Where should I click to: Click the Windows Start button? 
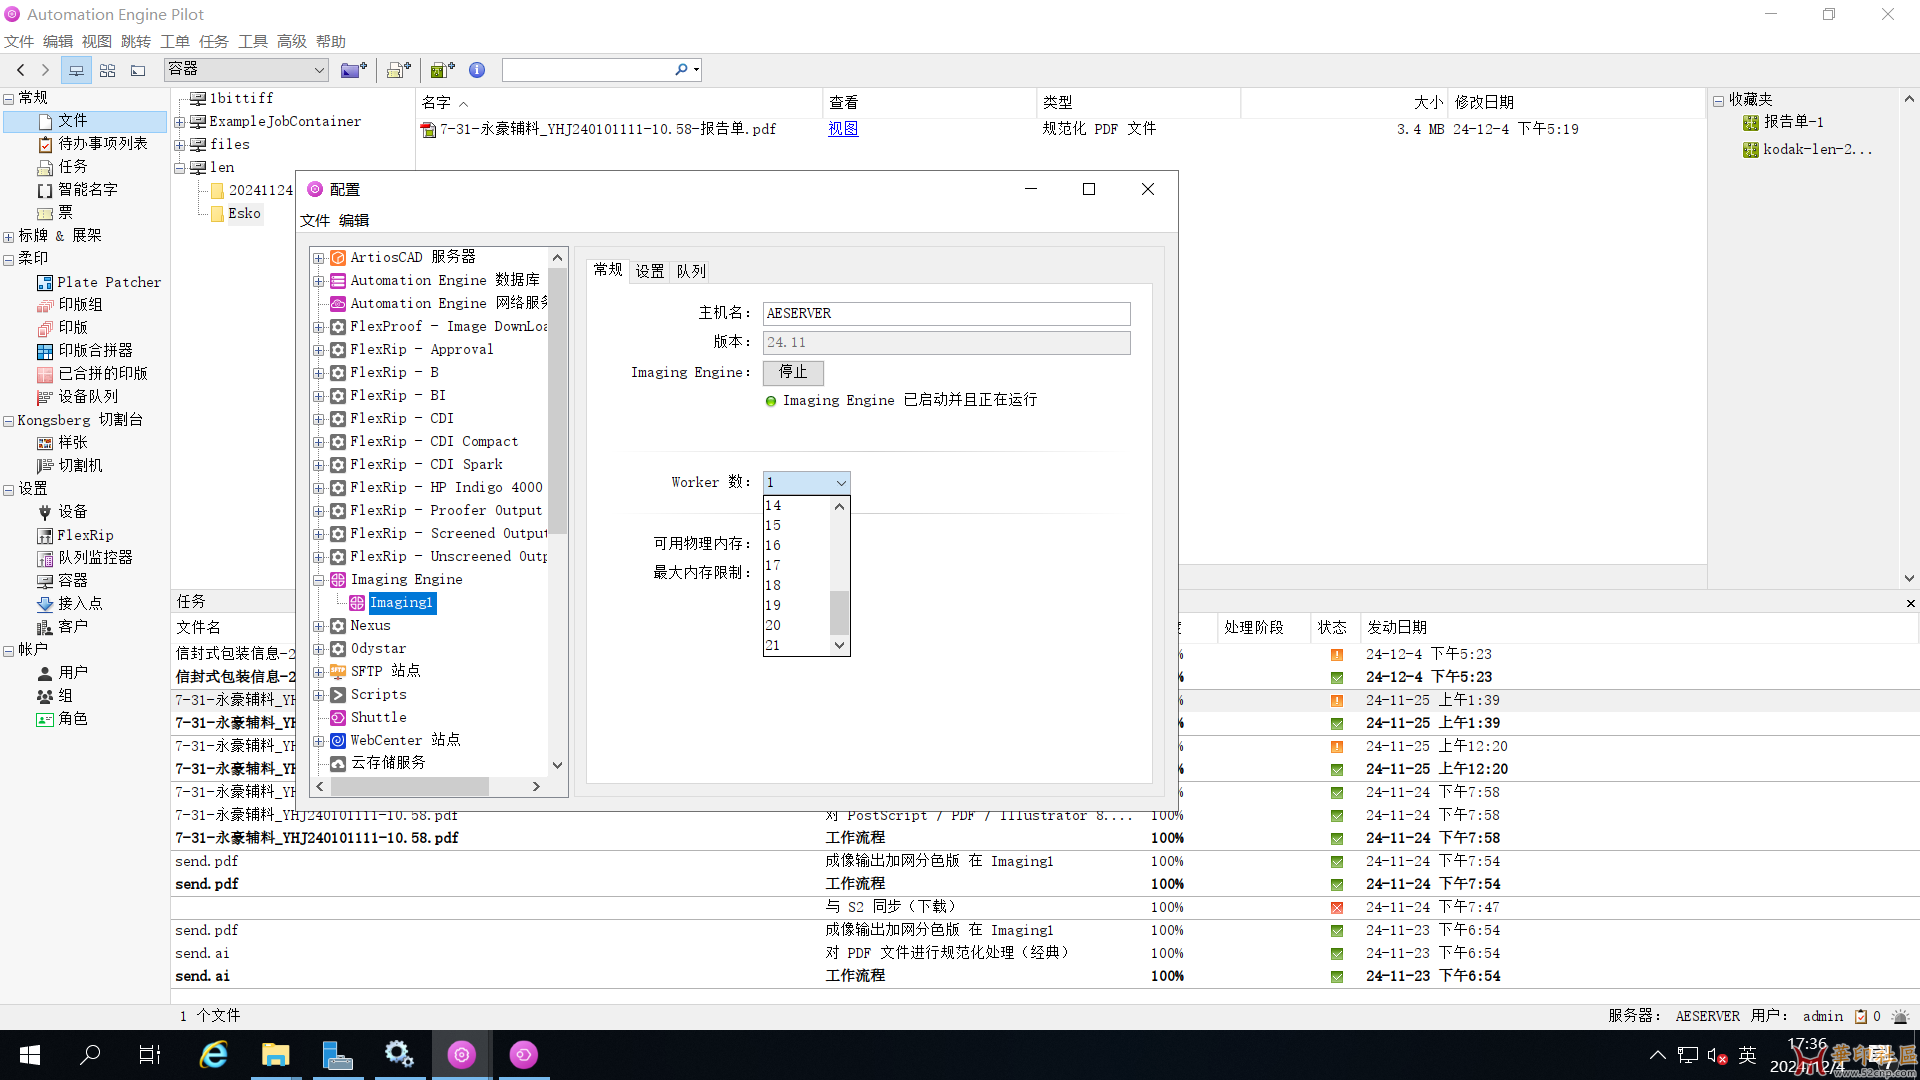tap(30, 1055)
